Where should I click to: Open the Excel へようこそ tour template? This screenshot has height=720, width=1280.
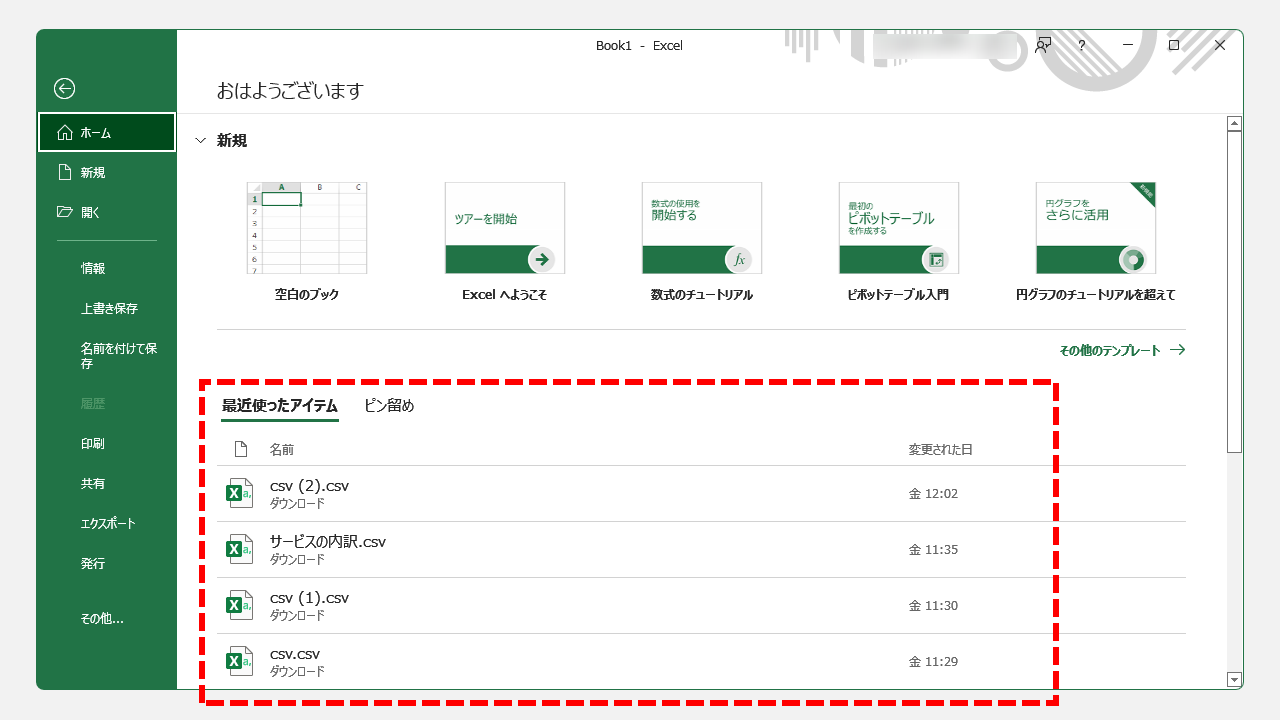(x=504, y=230)
